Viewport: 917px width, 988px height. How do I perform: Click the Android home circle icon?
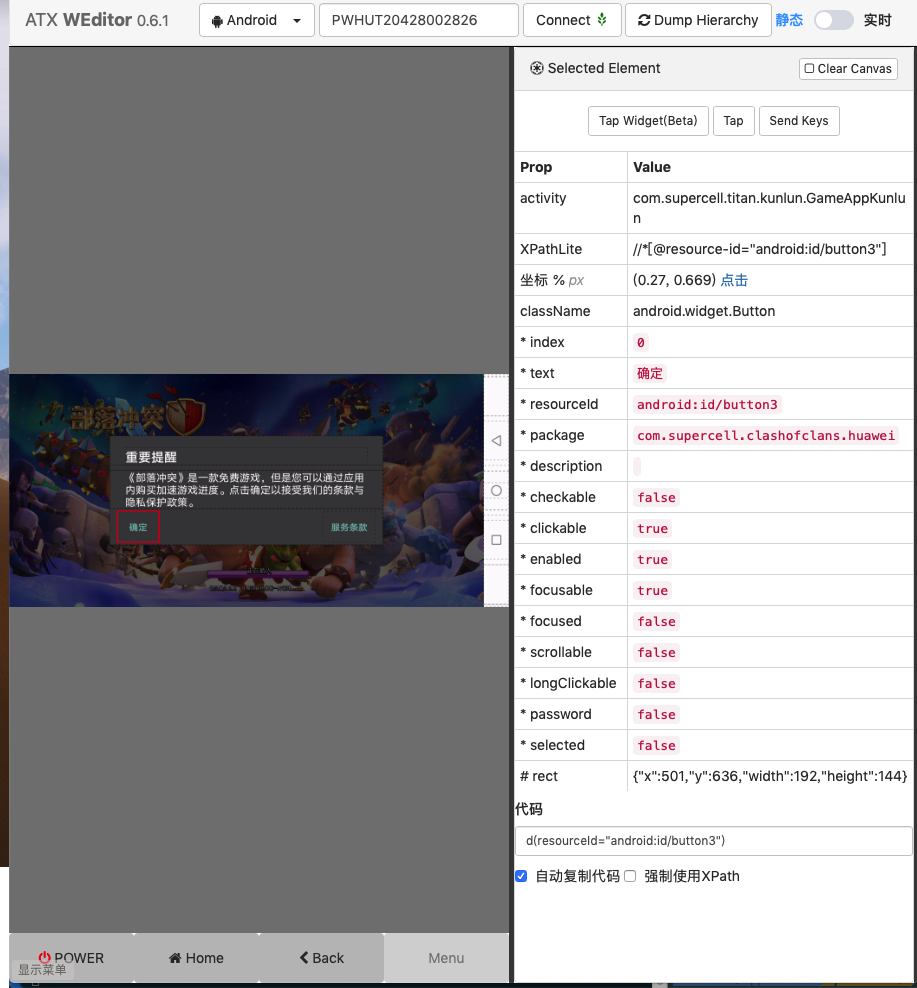[x=497, y=490]
